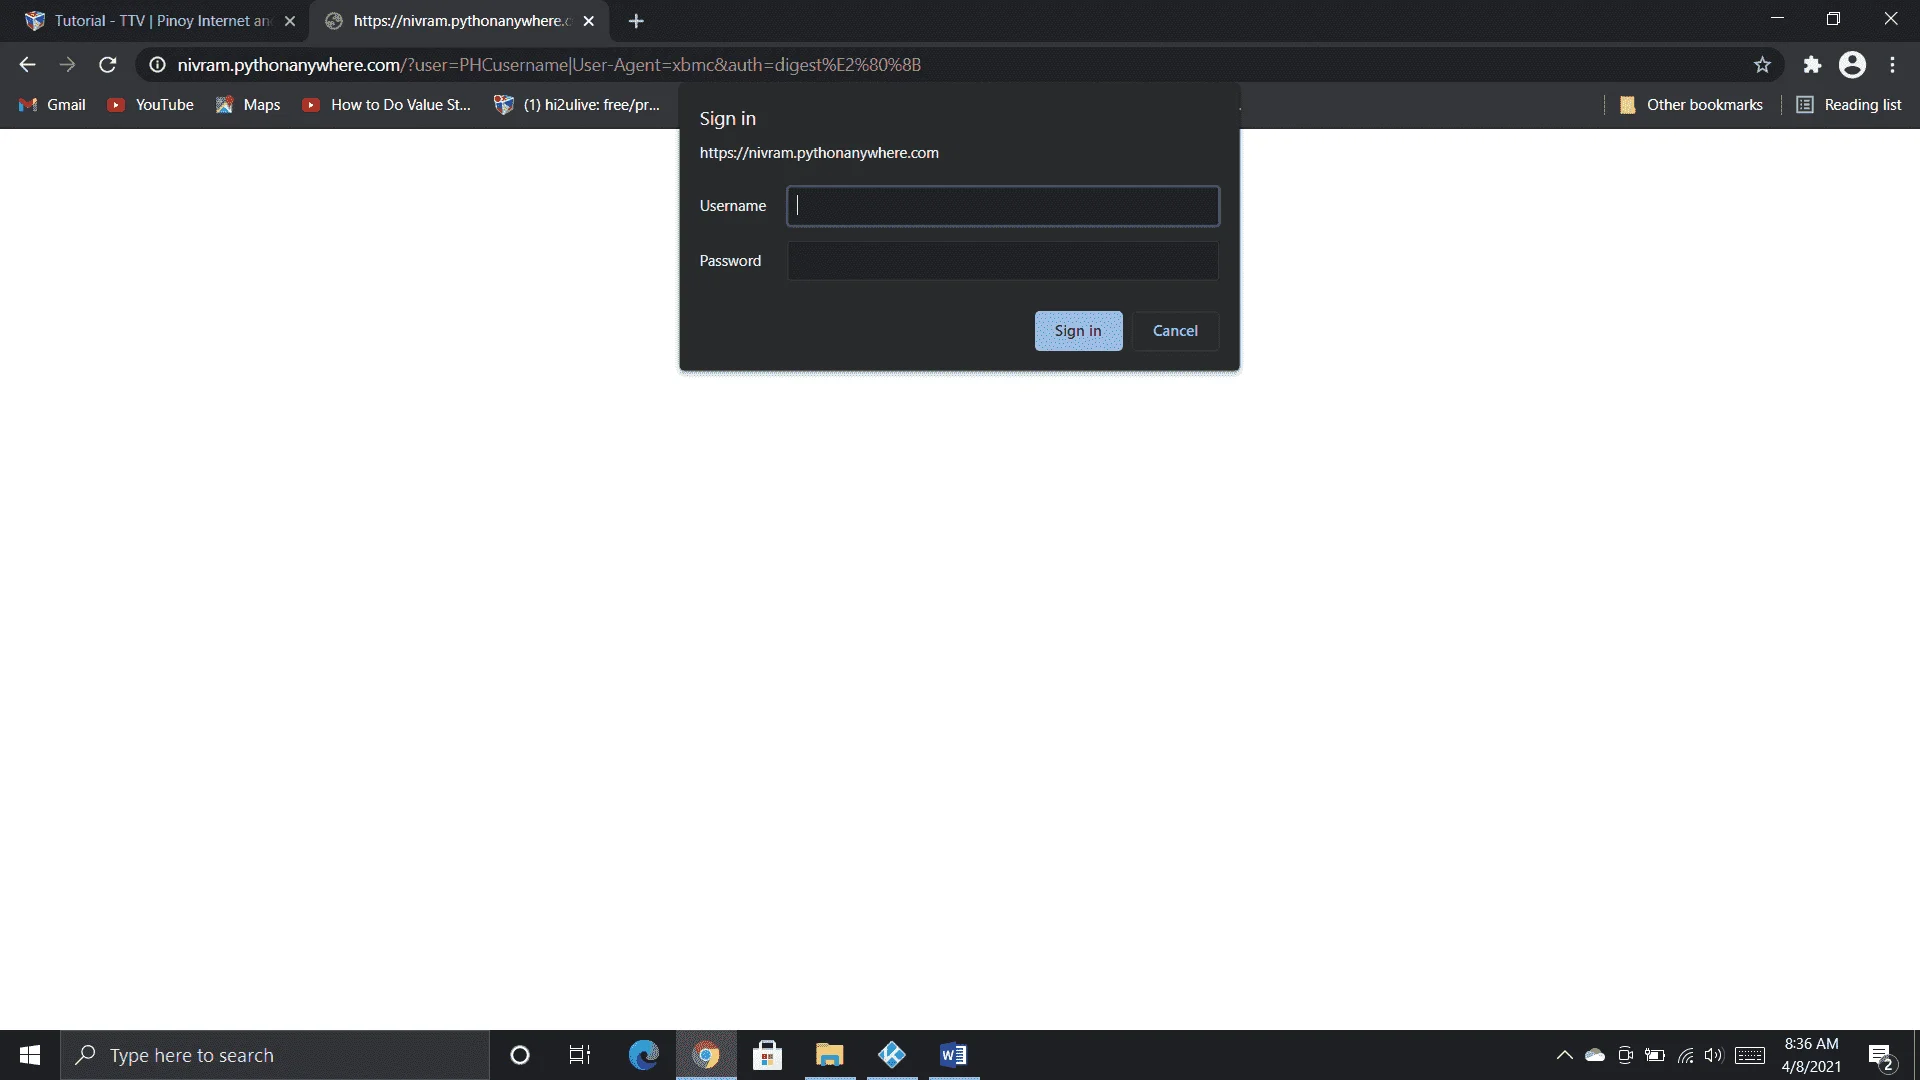Screen dimensions: 1920x1080
Task: Reload the current page
Action: click(107, 65)
